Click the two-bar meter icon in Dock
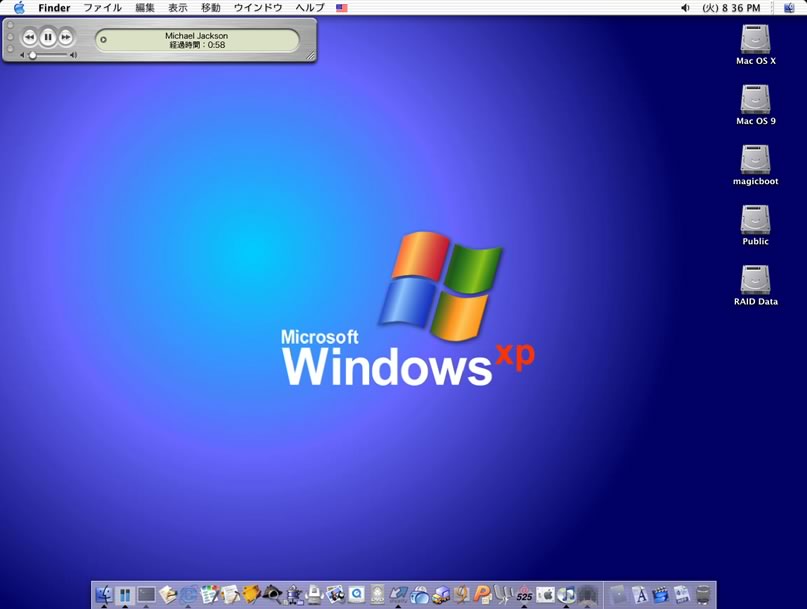Image resolution: width=807 pixels, height=609 pixels. [125, 595]
